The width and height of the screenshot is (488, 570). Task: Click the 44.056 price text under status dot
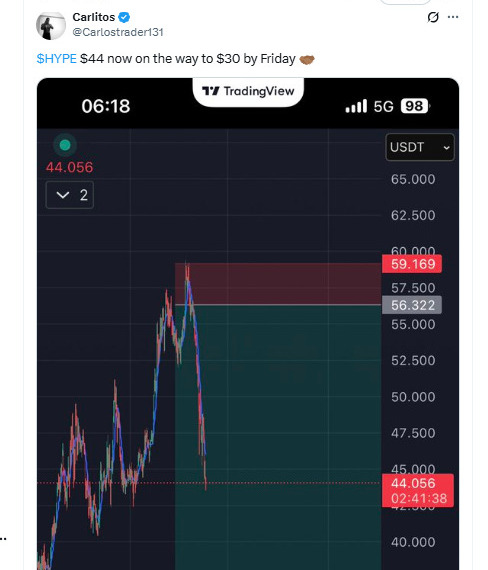coord(69,168)
